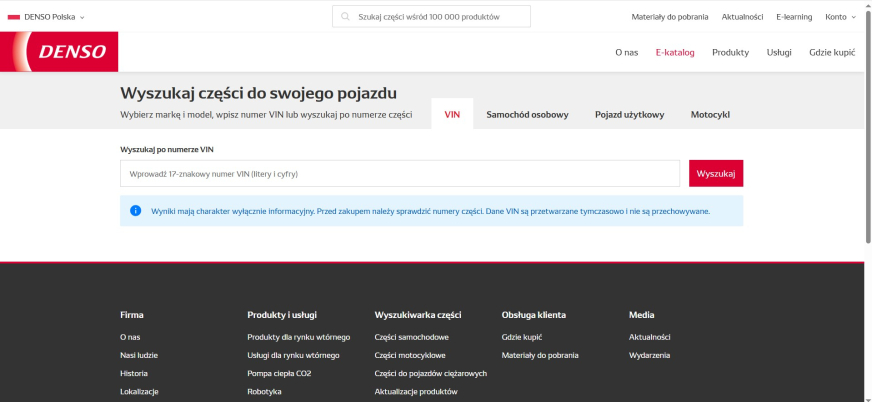Open Pompa ciepła CO2 footer link
This screenshot has width=872, height=402.
tap(279, 373)
